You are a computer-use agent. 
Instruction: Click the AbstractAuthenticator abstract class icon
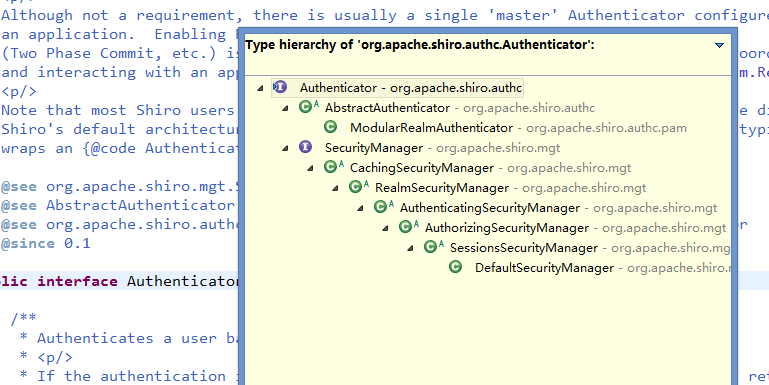click(x=309, y=107)
